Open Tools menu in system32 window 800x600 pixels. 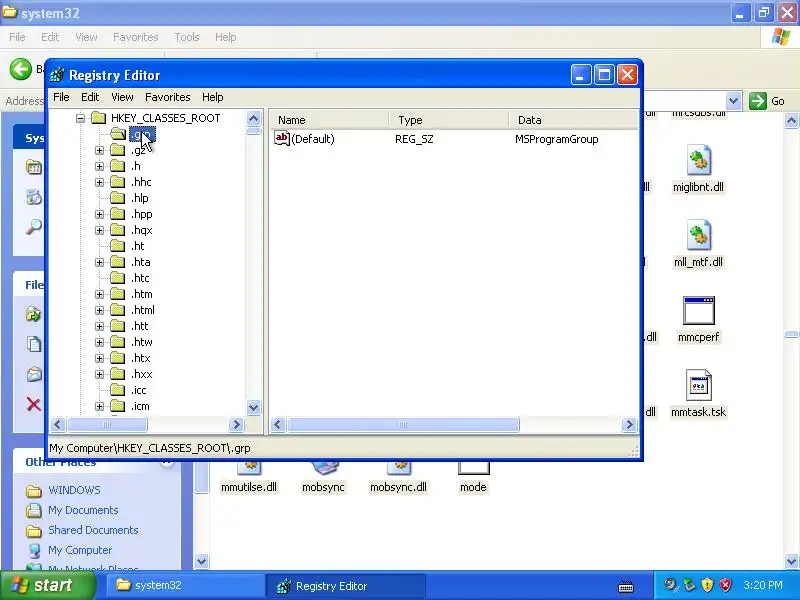(x=187, y=37)
